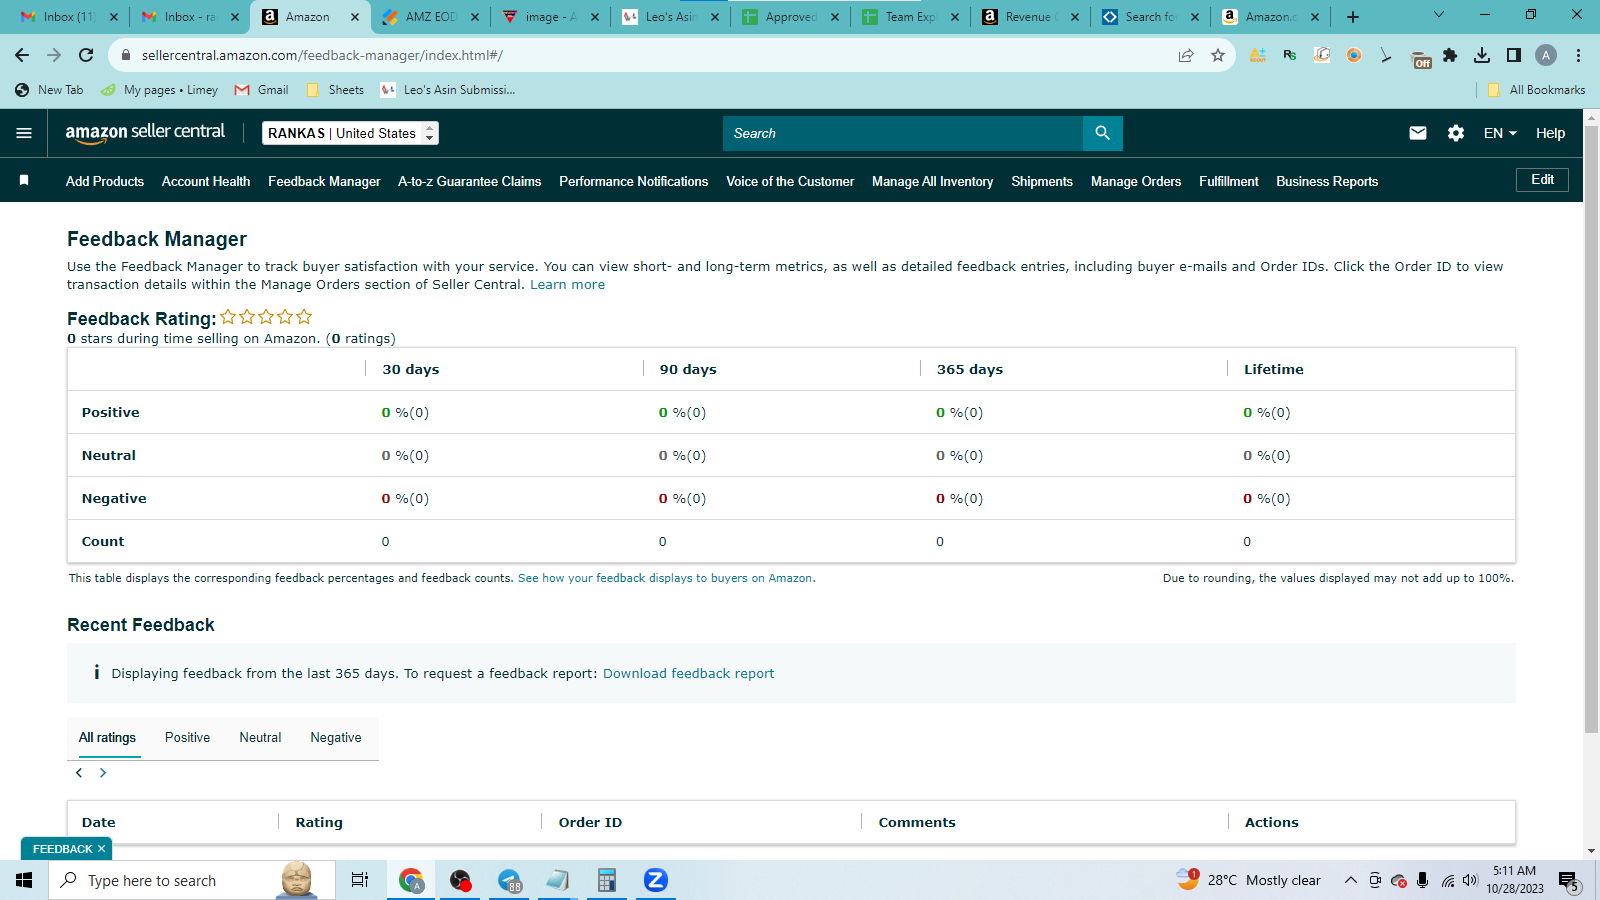Share this page from the address bar
This screenshot has width=1600, height=900.
[x=1186, y=55]
